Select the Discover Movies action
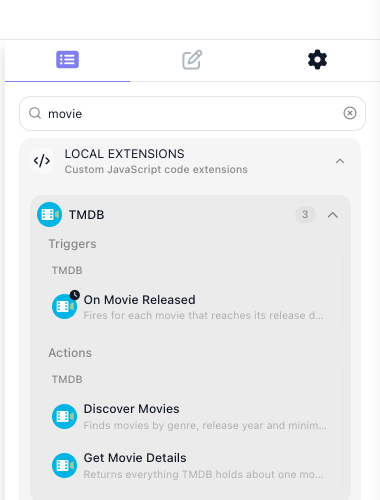This screenshot has height=500, width=380. click(190, 416)
